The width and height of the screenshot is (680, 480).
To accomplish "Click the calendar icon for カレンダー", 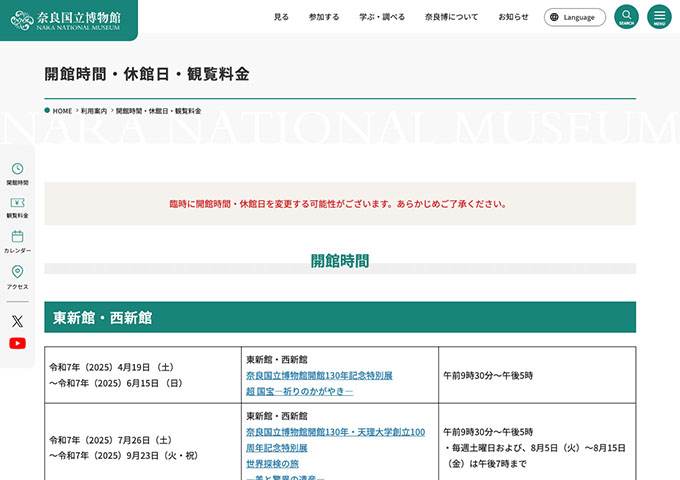I will pyautogui.click(x=17, y=236).
